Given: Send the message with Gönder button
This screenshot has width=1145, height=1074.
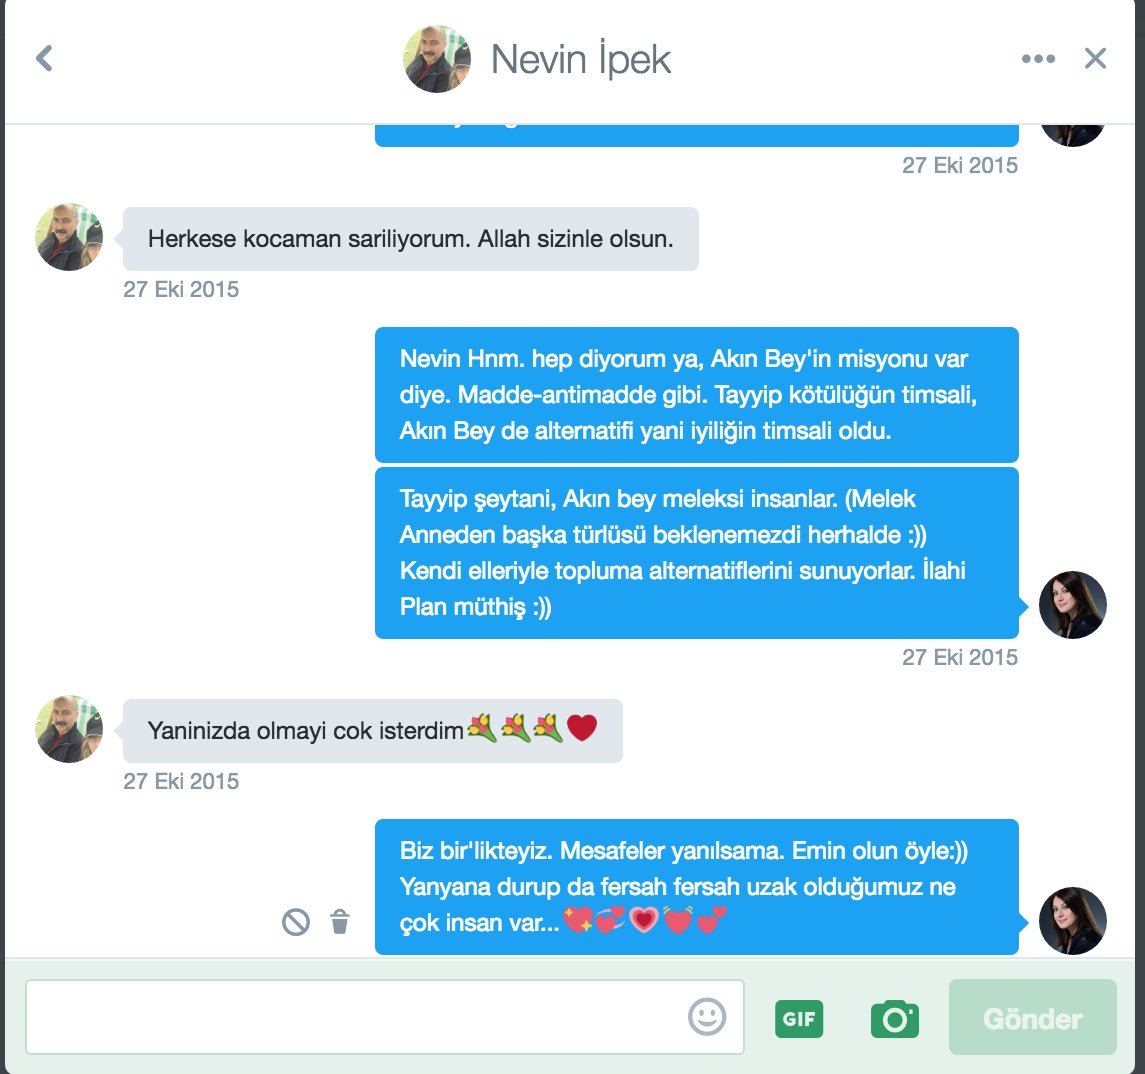Looking at the screenshot, I should point(1032,1017).
